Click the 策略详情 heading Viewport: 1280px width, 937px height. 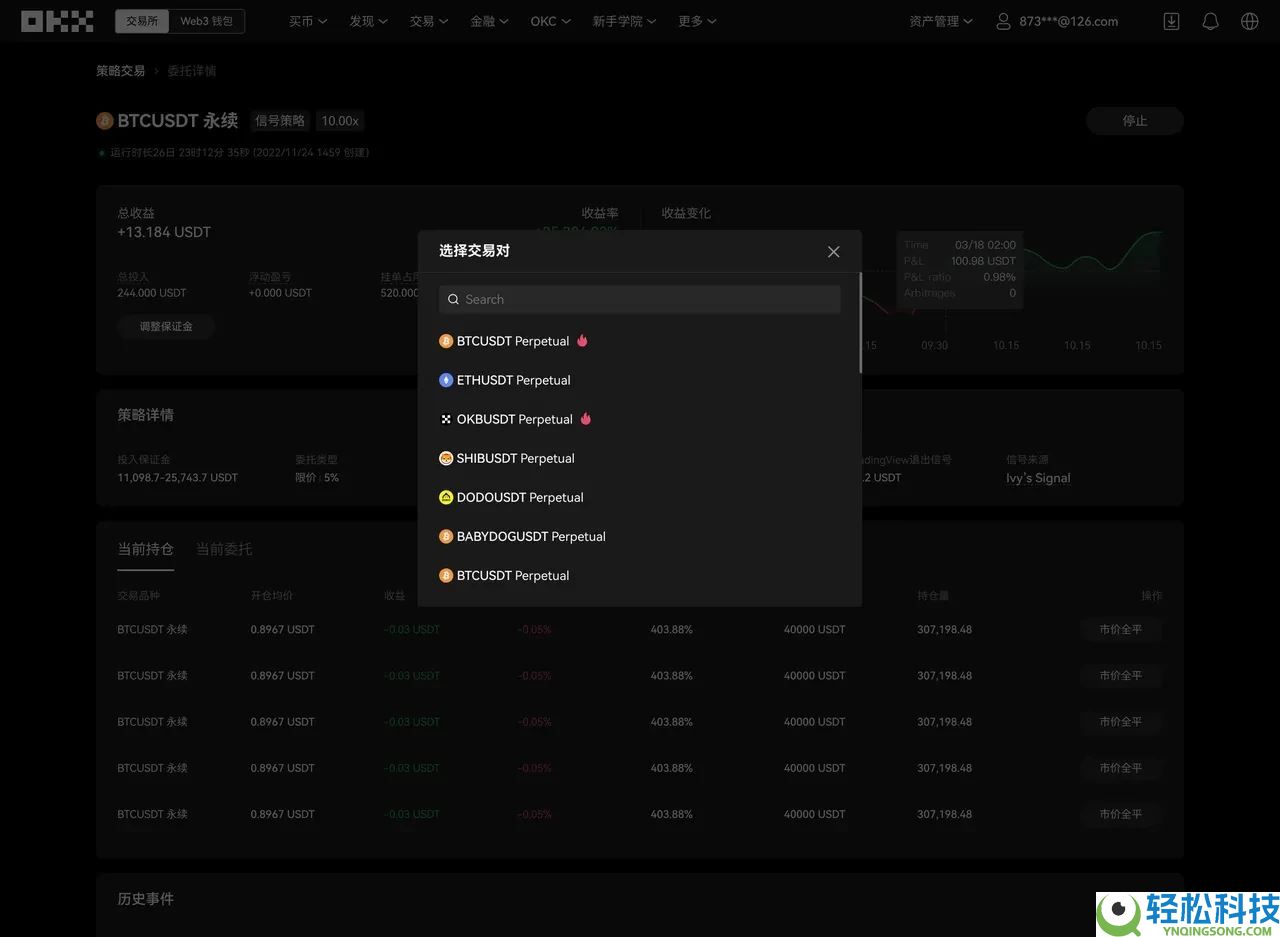tap(146, 415)
